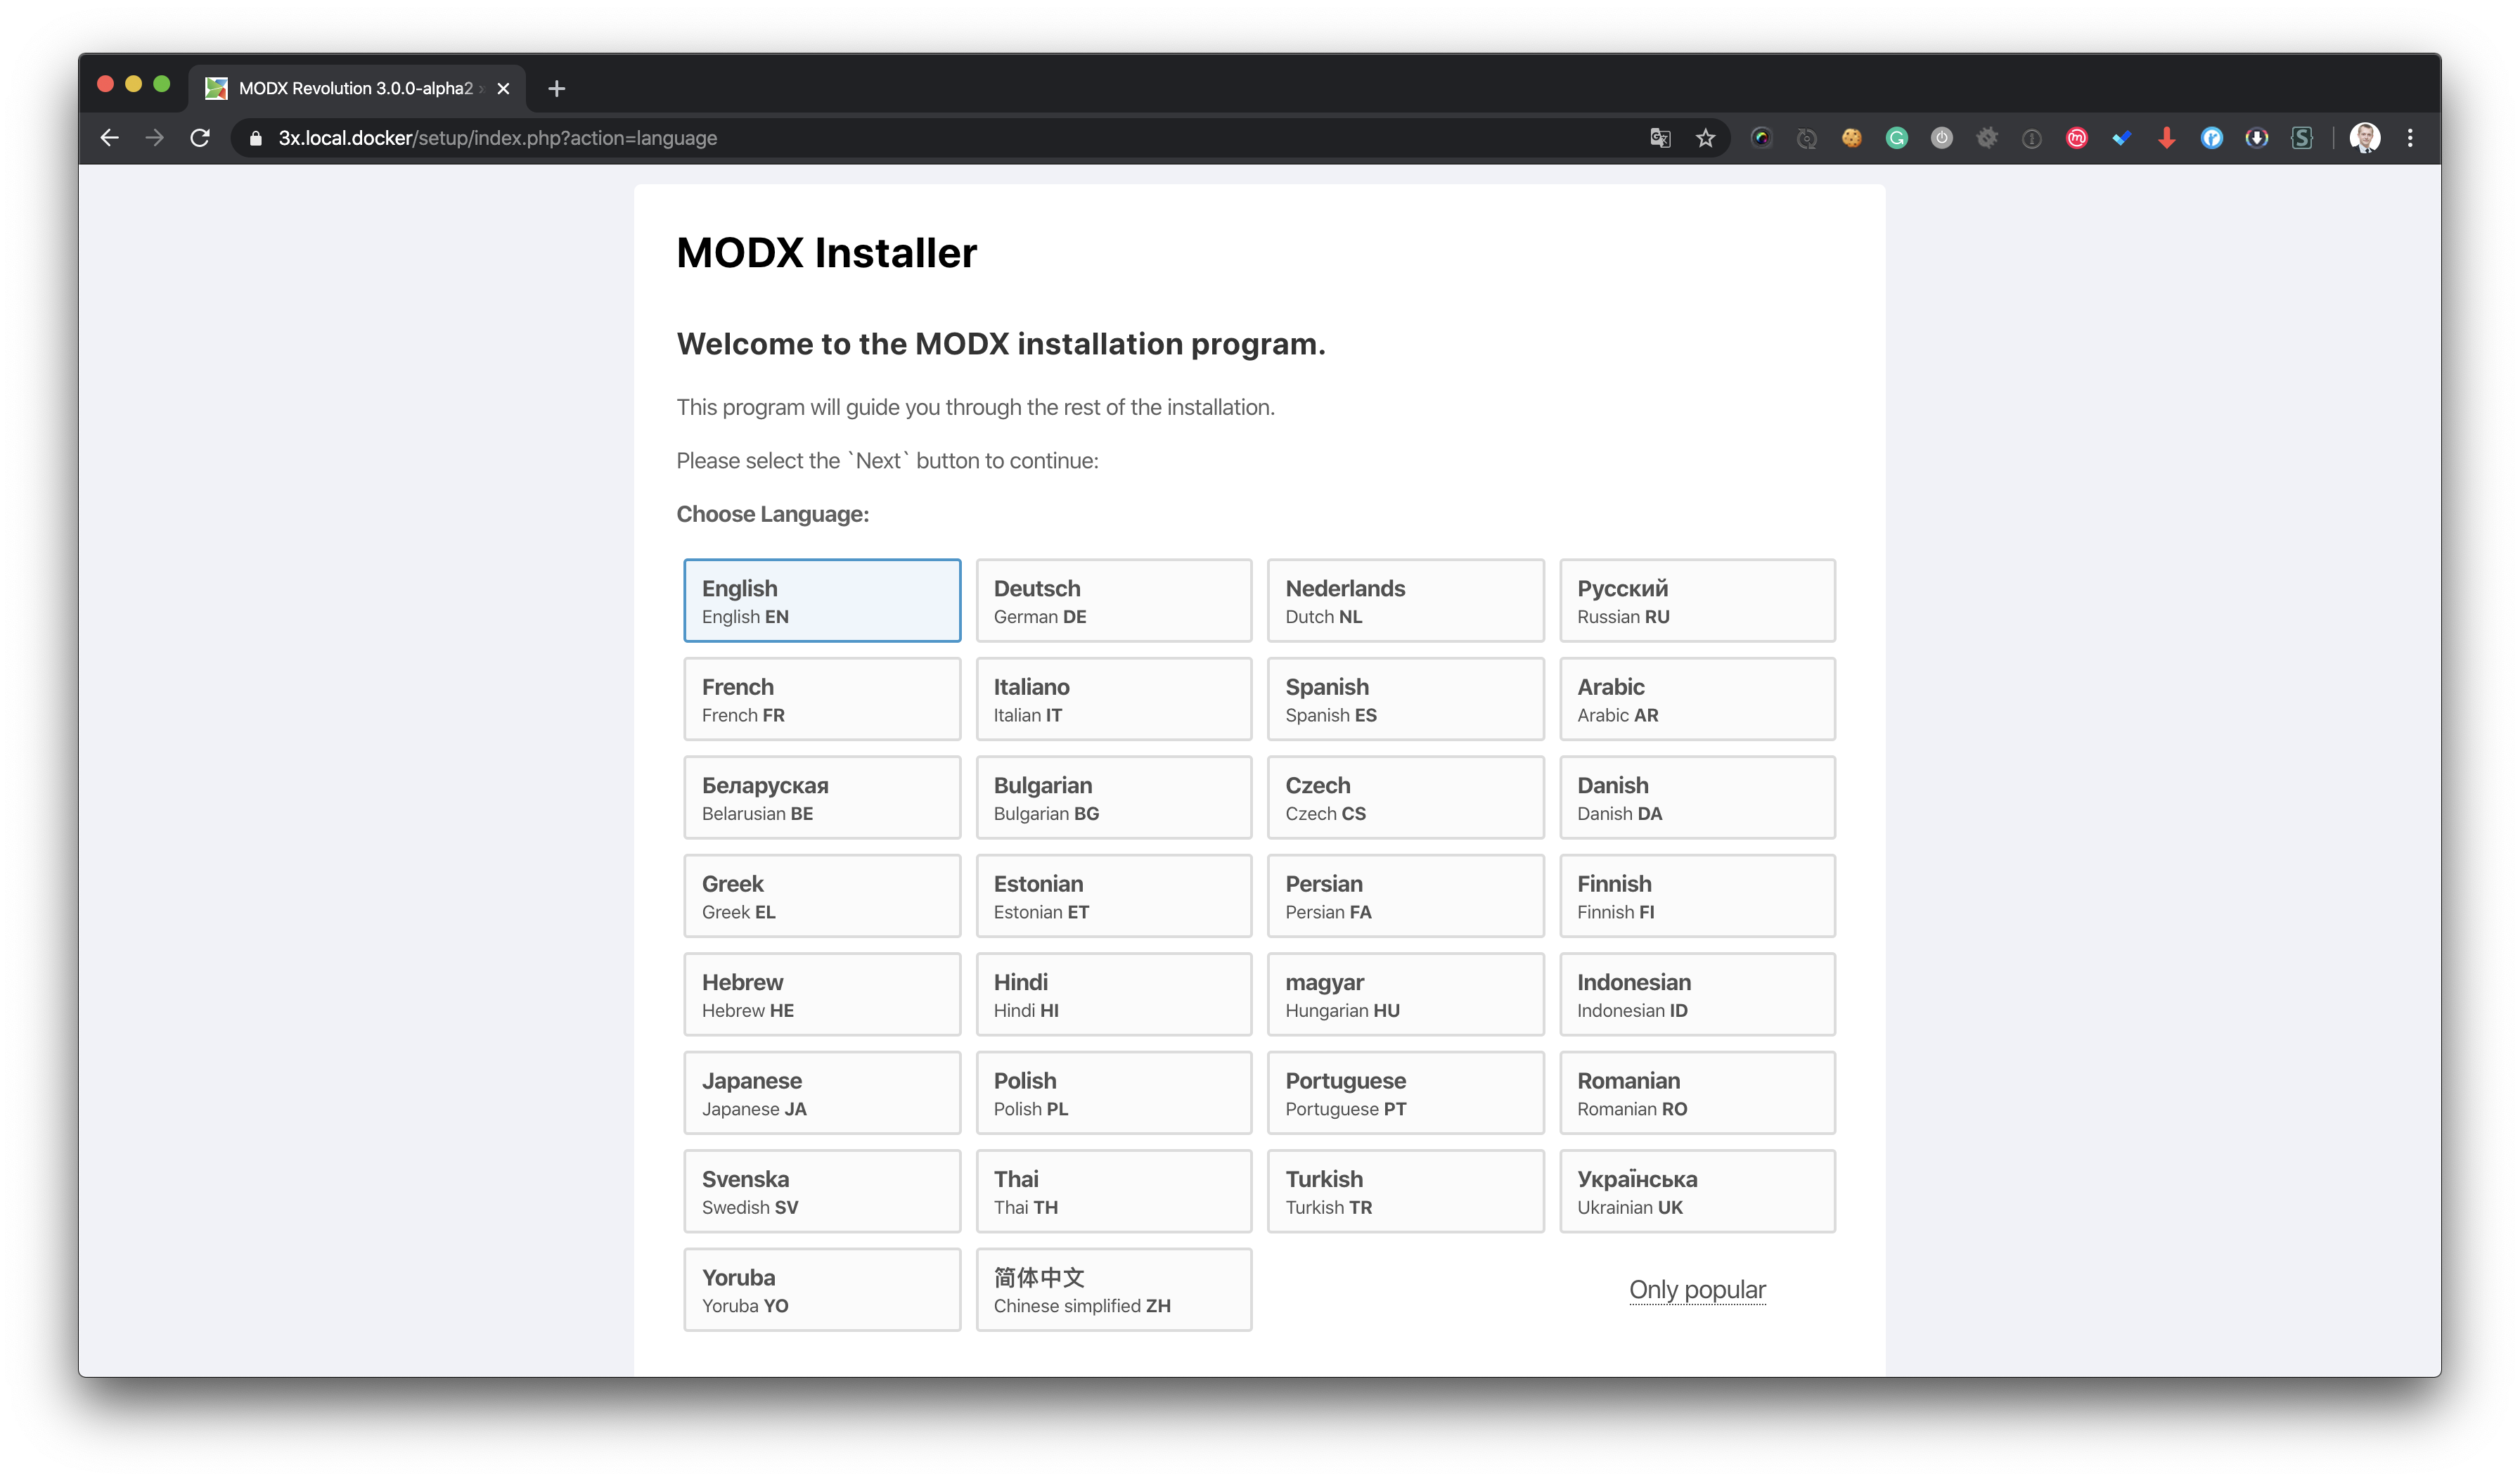This screenshot has height=1481, width=2520.
Task: Choose Thai TH language option
Action: (1113, 1191)
